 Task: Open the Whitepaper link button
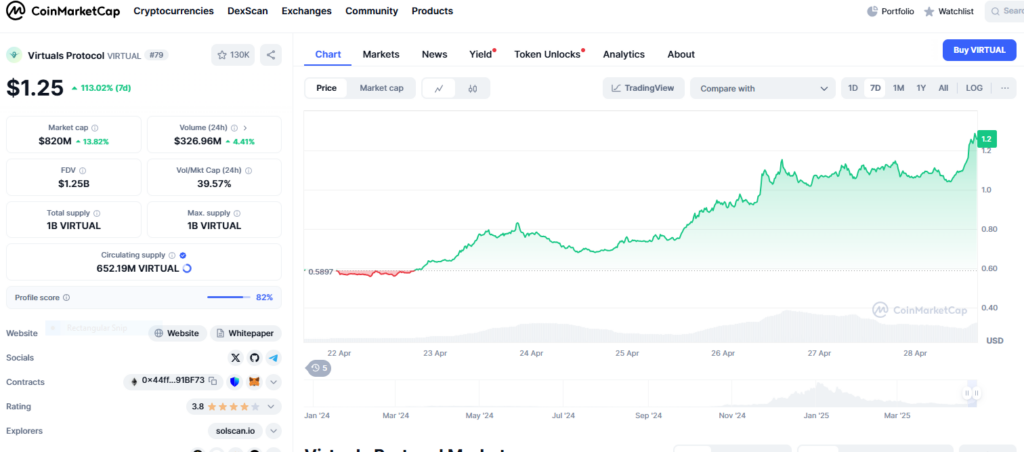click(x=246, y=333)
